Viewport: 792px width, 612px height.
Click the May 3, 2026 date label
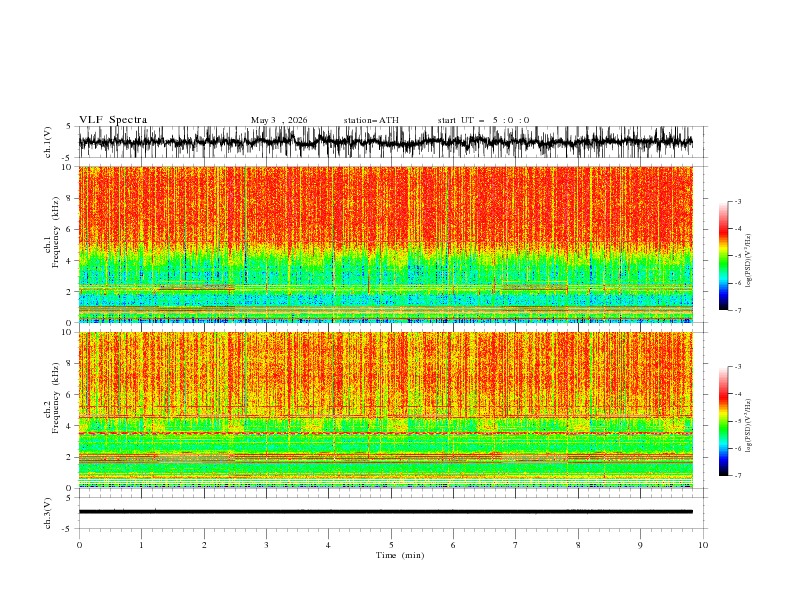pos(279,120)
